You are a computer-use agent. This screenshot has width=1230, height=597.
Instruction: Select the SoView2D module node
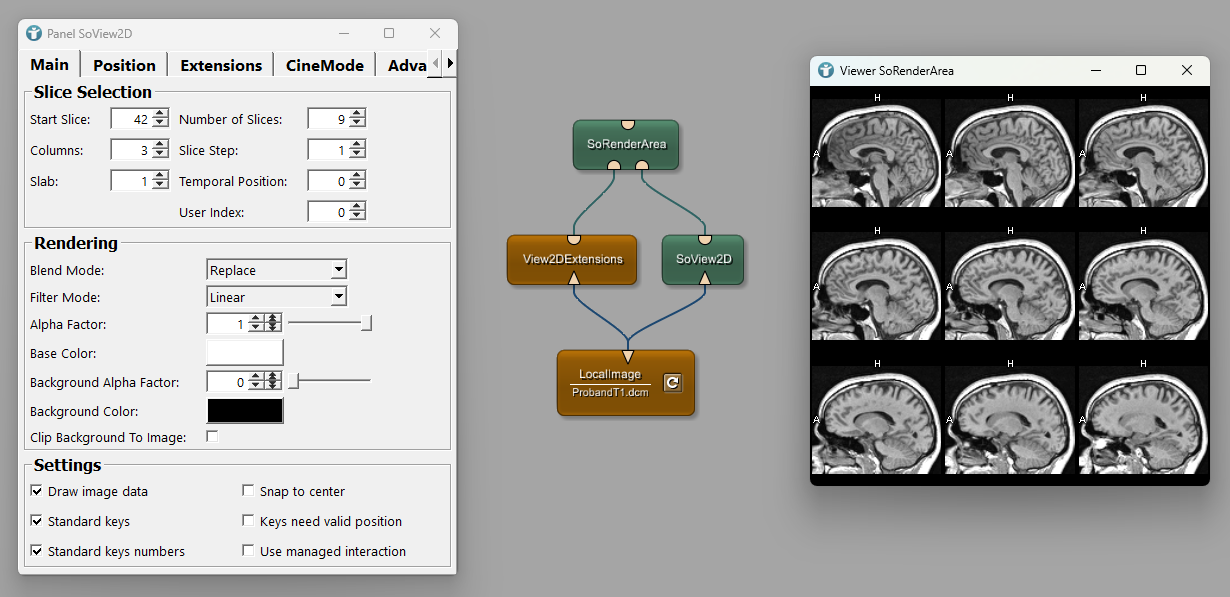703,259
